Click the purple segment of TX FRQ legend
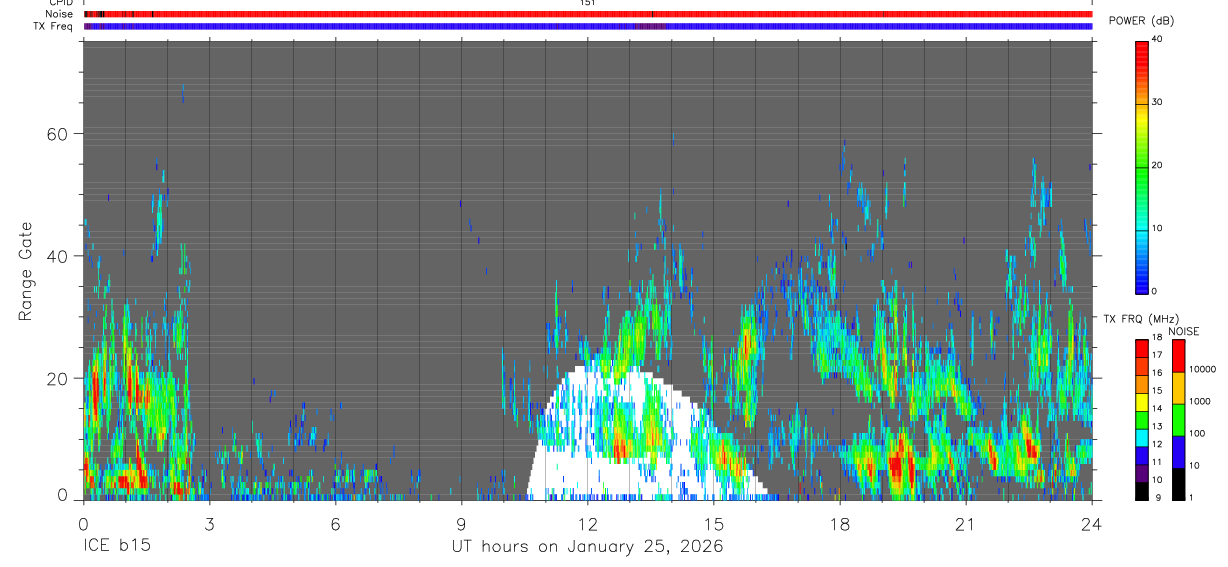The height and width of the screenshot is (567, 1228). (1143, 473)
